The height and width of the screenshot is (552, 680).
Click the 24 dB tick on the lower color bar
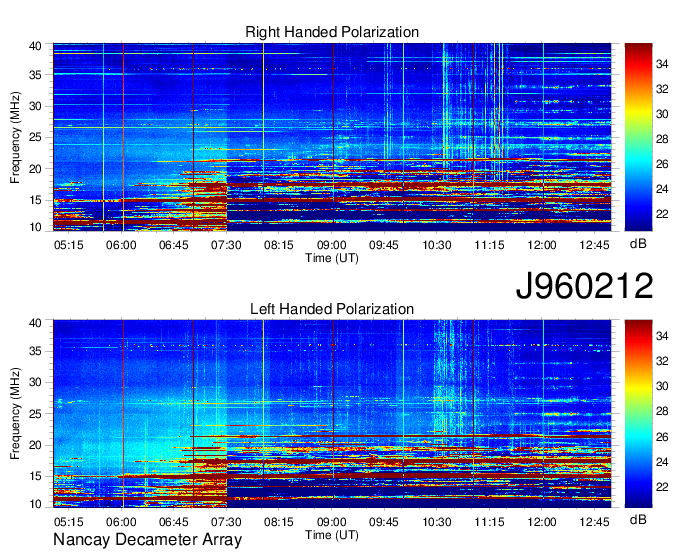pos(662,462)
